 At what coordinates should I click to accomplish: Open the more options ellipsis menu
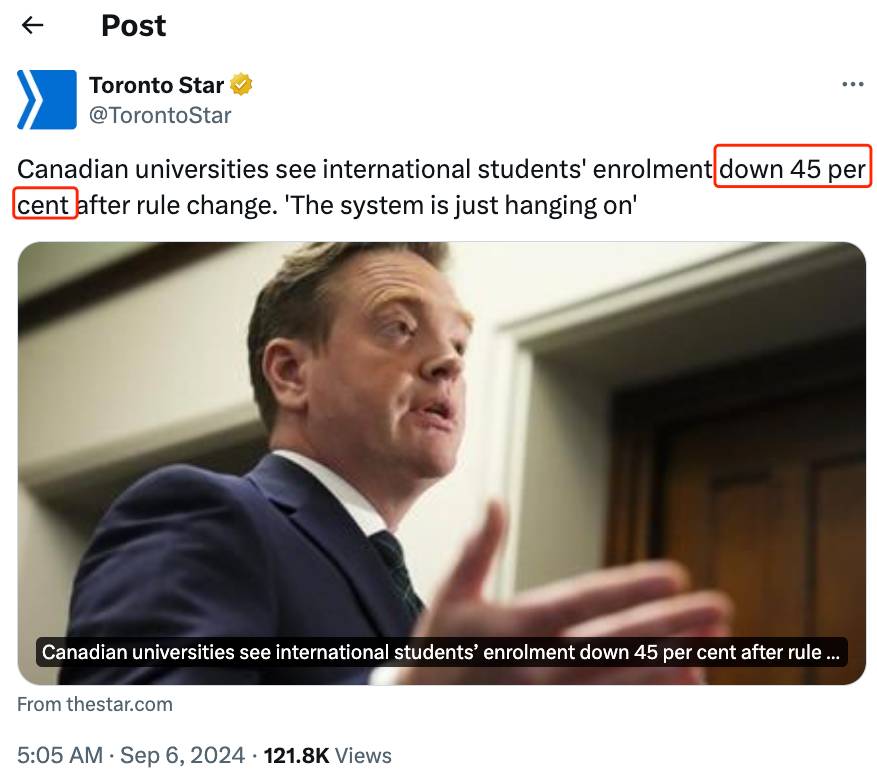pos(852,85)
